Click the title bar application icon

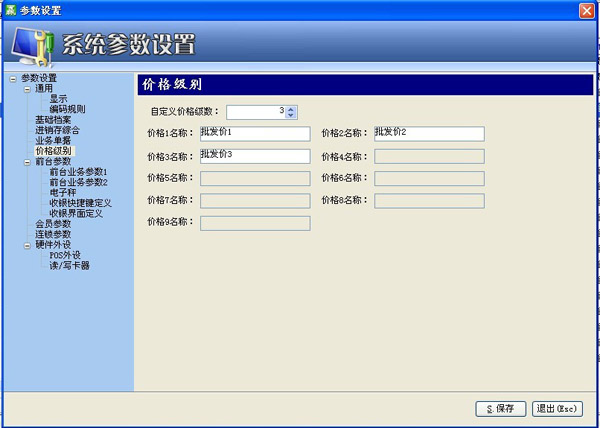click(9, 9)
